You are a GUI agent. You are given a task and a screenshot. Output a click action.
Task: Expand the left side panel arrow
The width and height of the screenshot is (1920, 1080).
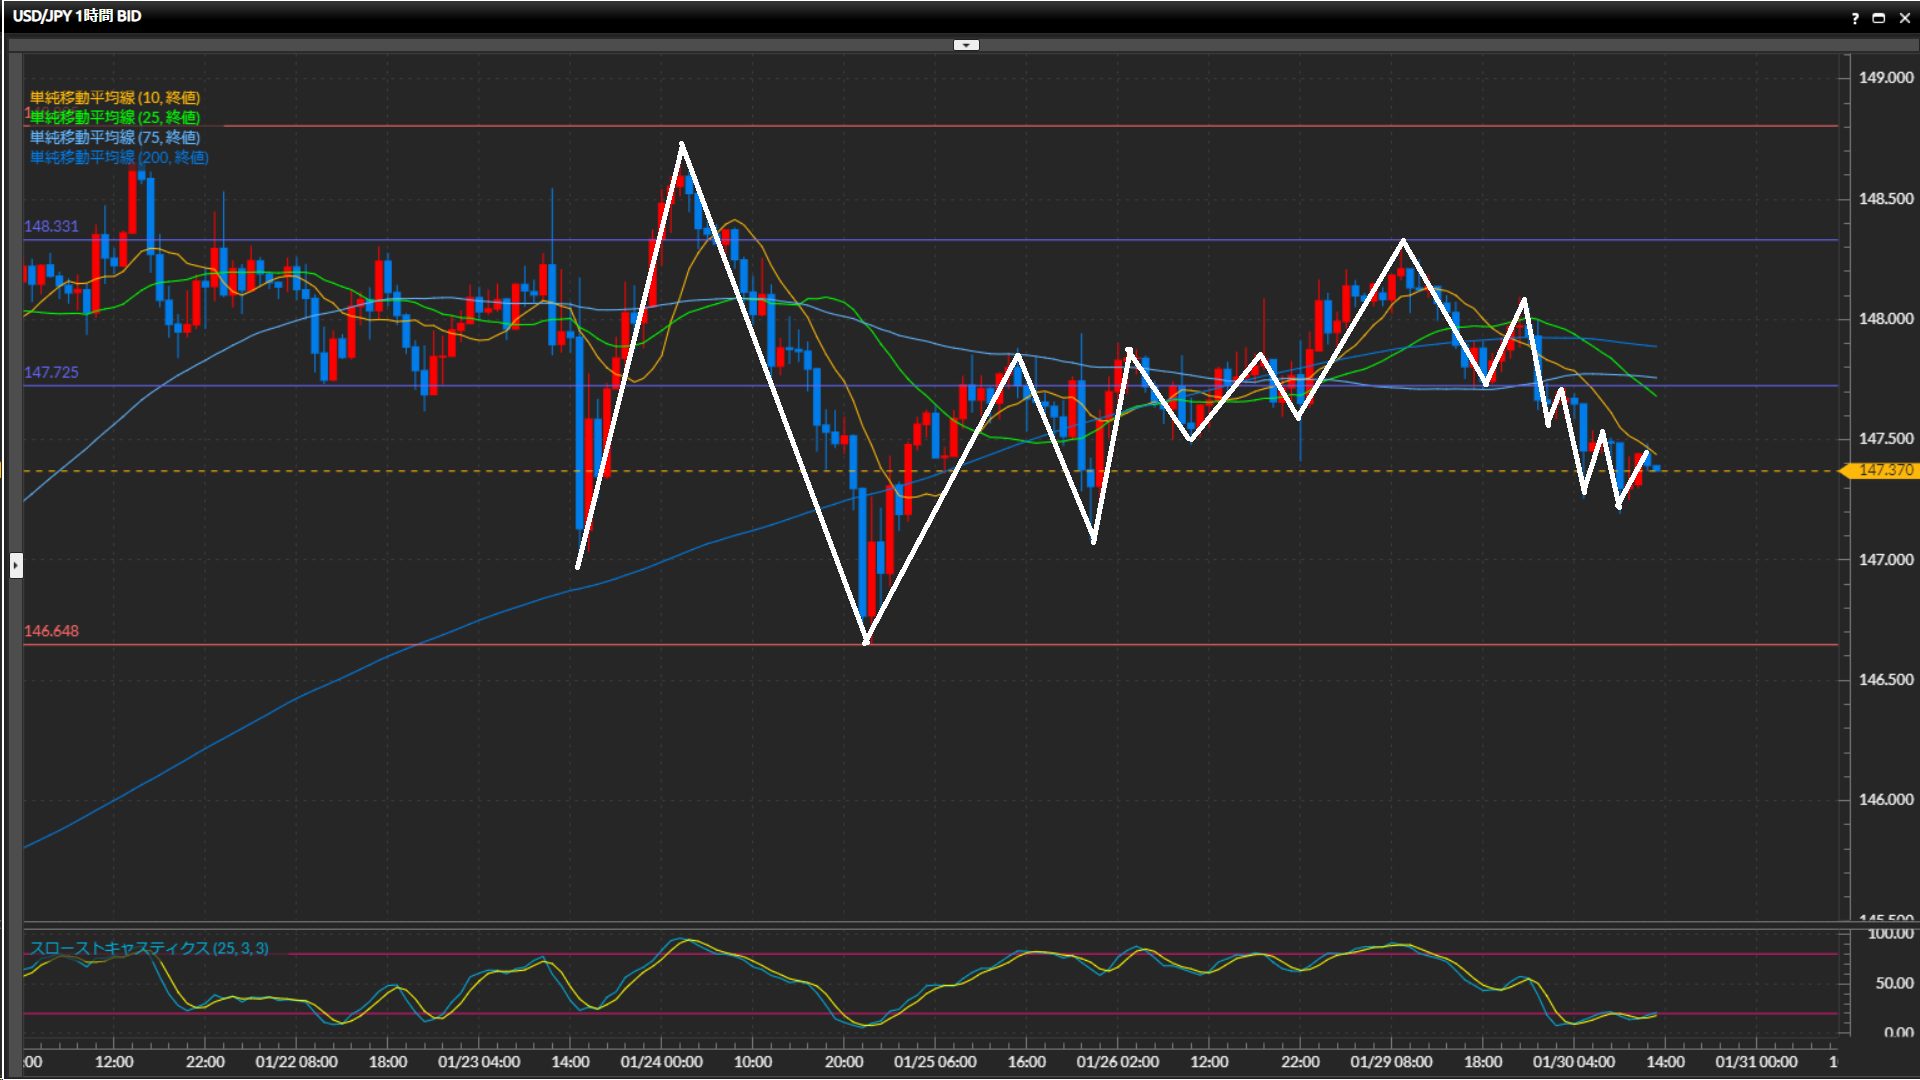point(16,566)
